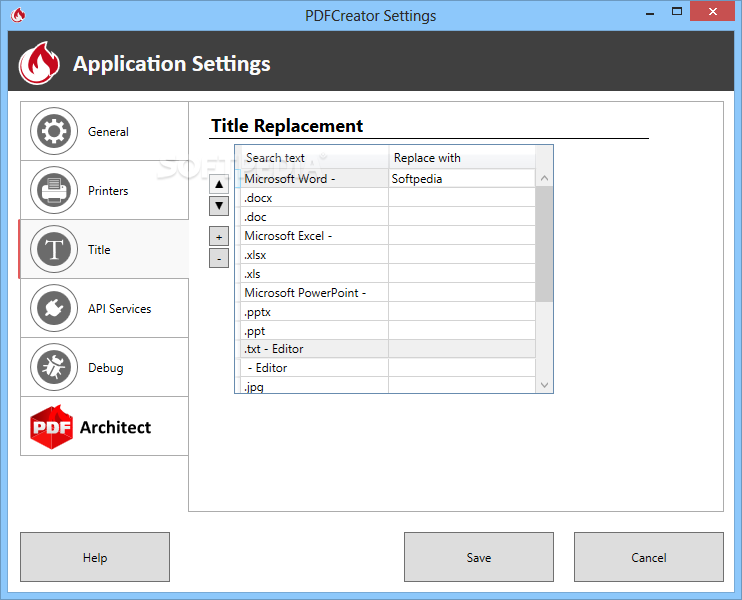
Task: Click the Help button
Action: [x=95, y=557]
